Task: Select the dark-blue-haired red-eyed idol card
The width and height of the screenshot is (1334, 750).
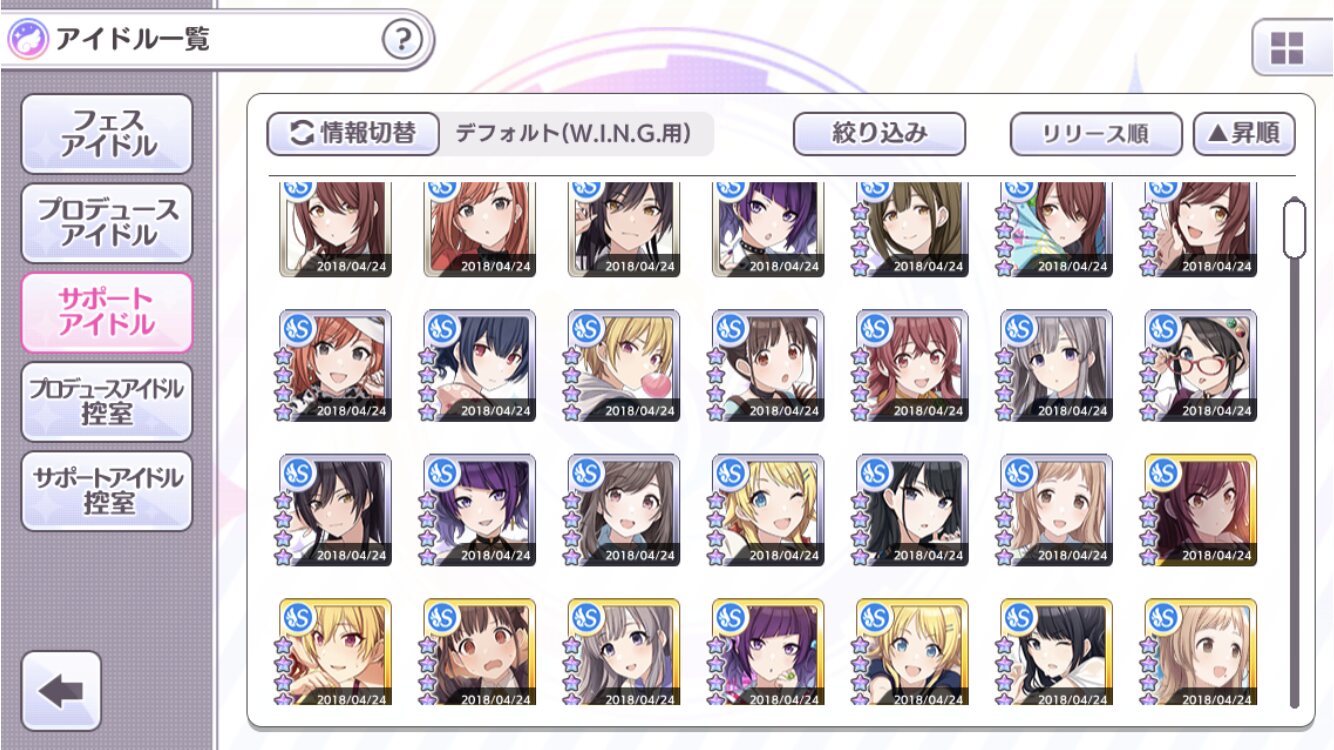Action: coord(480,366)
